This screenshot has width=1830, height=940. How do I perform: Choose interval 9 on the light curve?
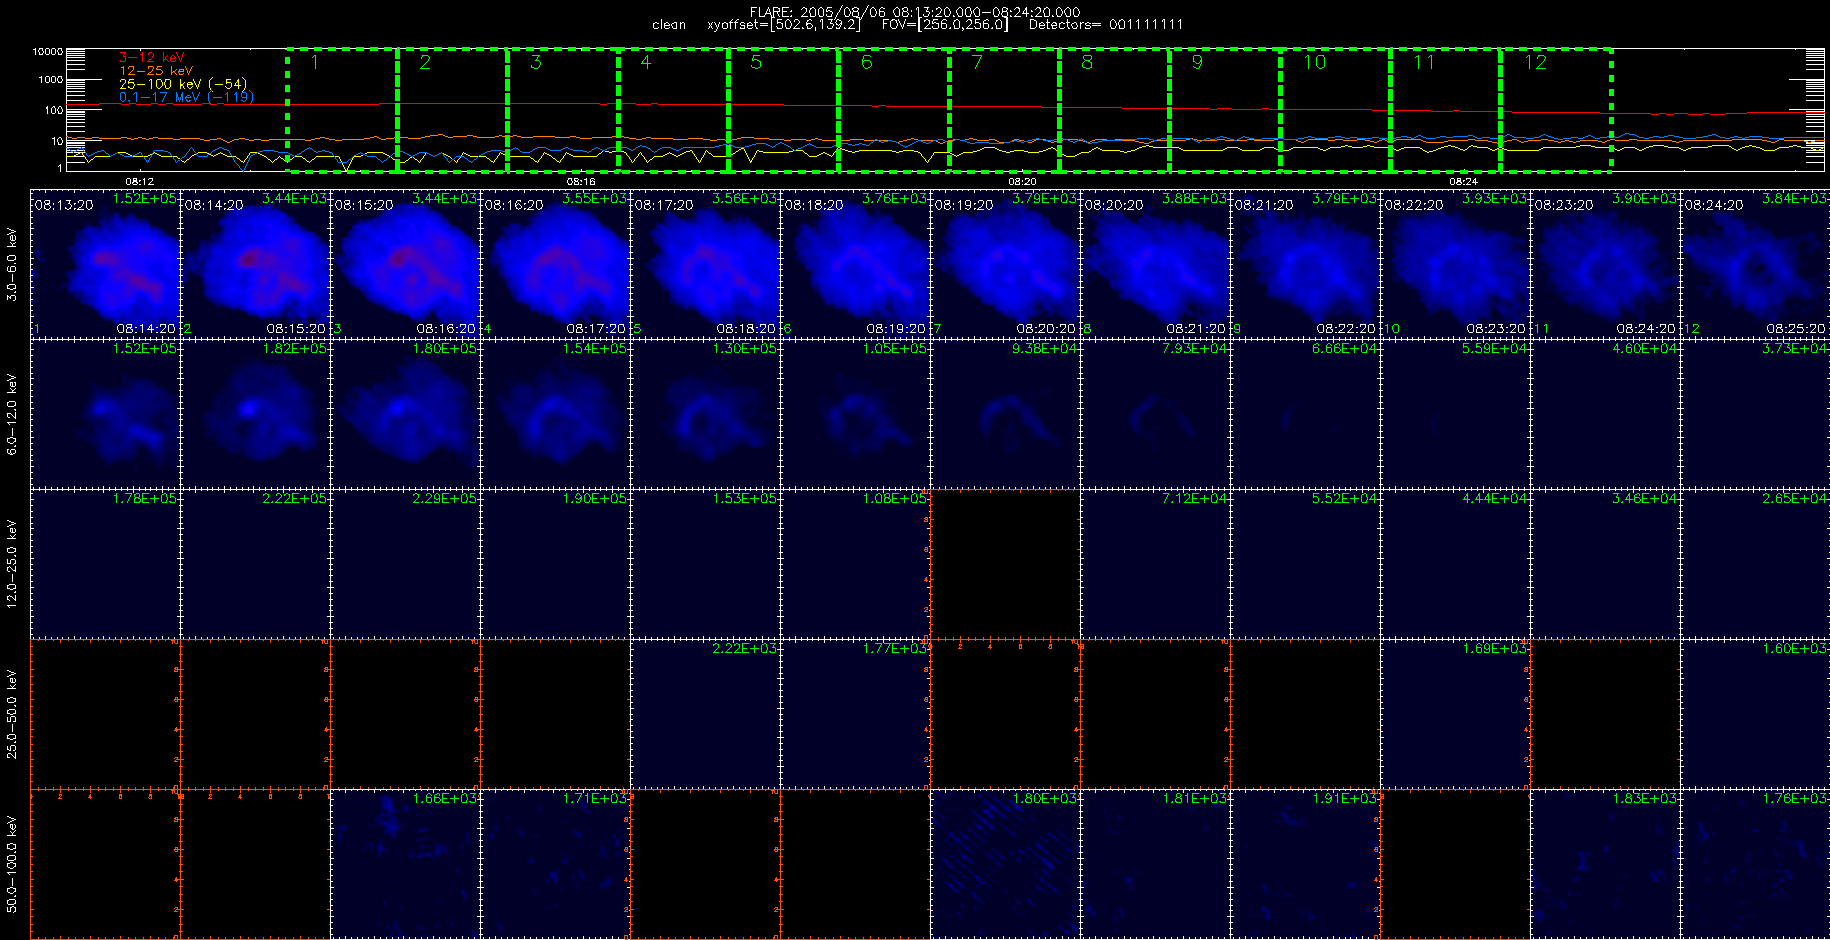click(x=1225, y=110)
